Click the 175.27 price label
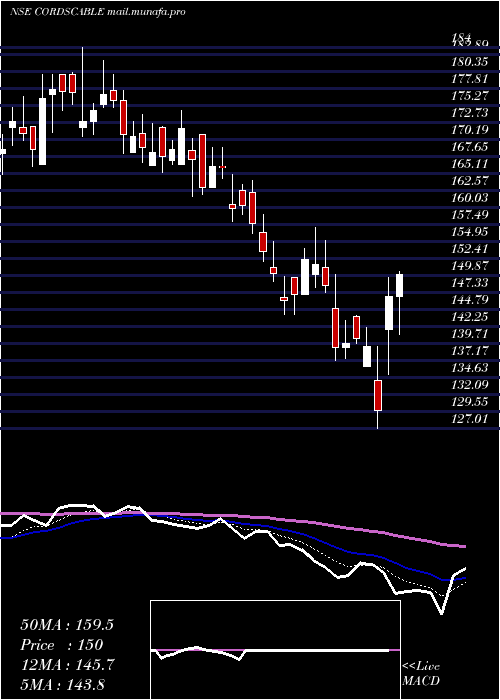 (470, 96)
